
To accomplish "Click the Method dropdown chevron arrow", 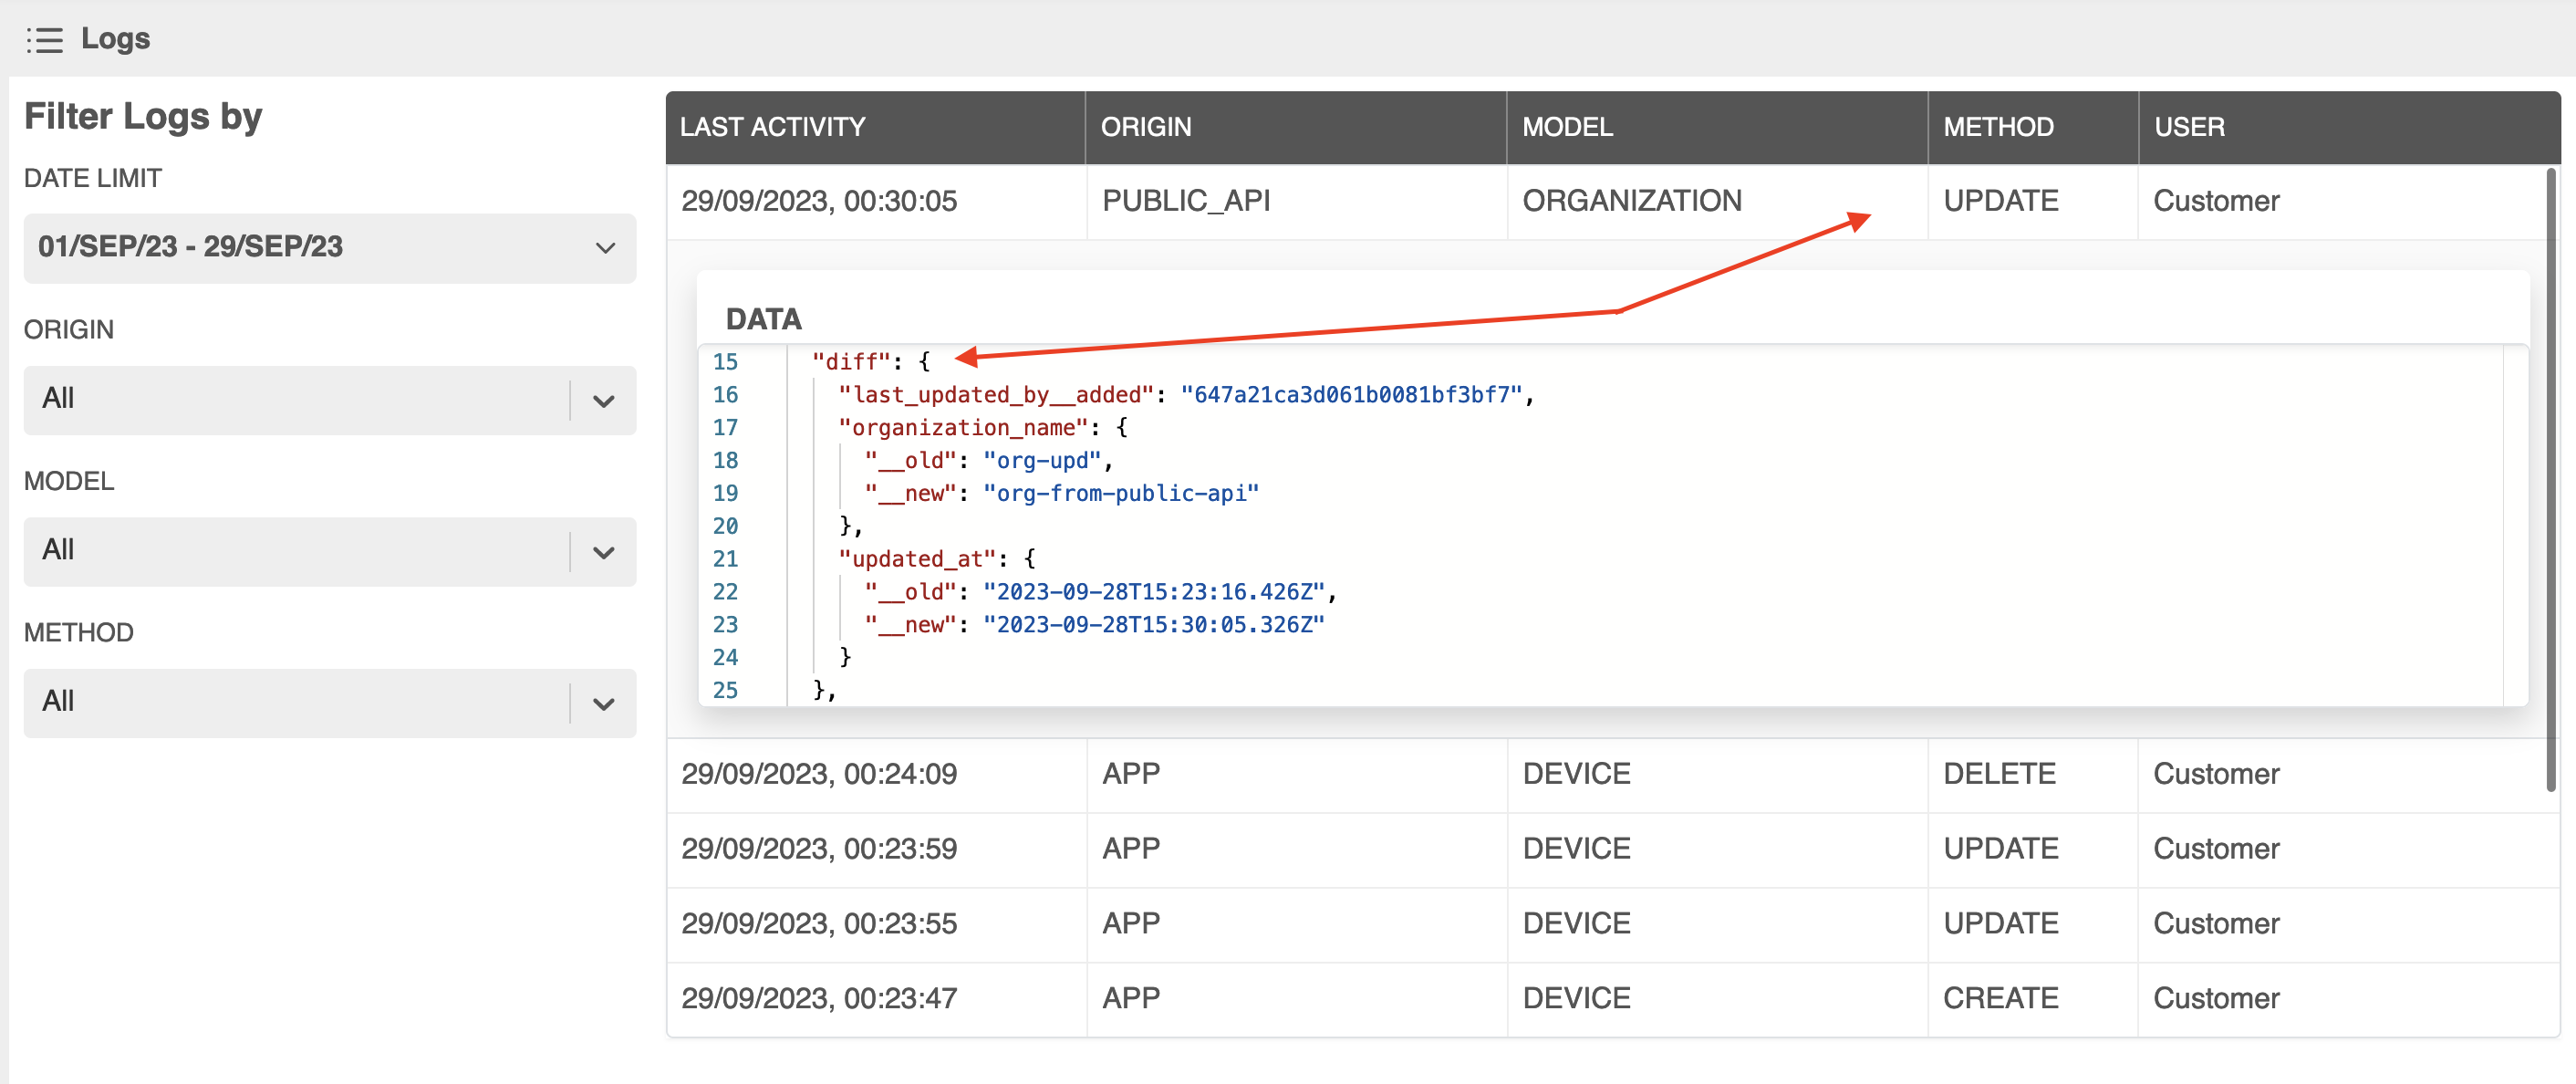I will click(x=603, y=704).
